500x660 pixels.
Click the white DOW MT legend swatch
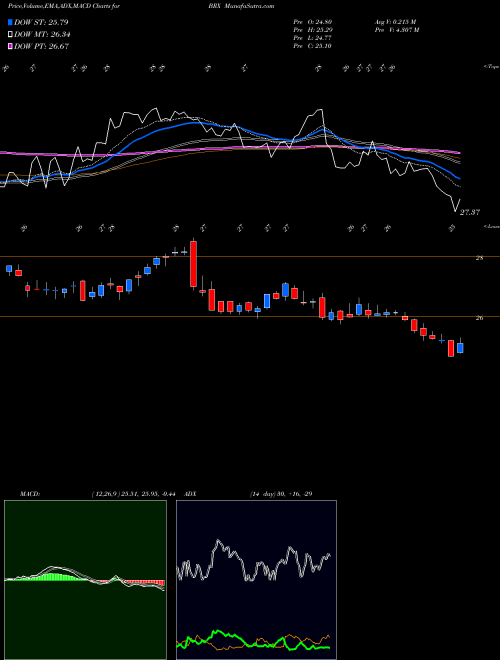[x=10, y=34]
